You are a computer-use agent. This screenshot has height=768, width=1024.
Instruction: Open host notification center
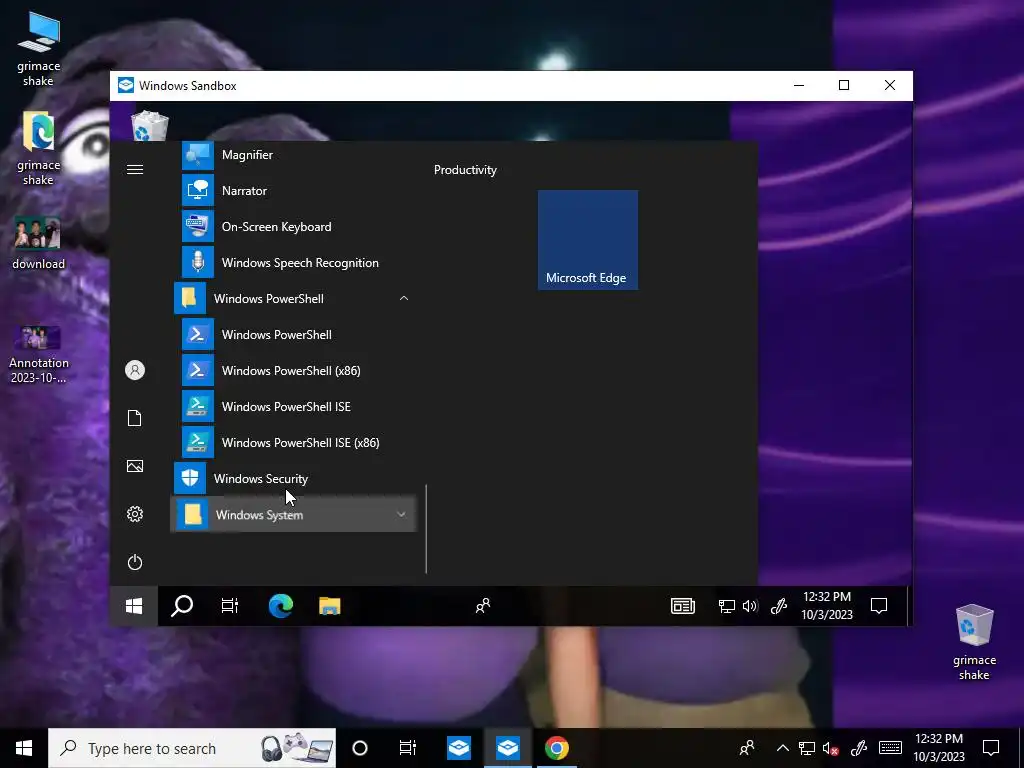pyautogui.click(x=991, y=748)
